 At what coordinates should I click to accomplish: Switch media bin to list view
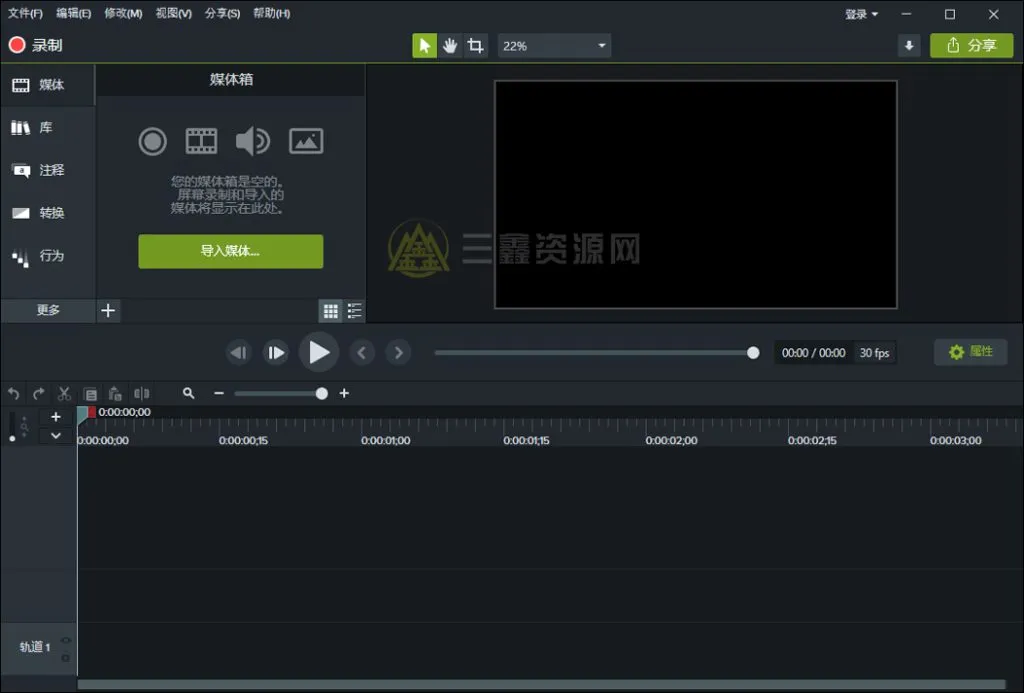pos(355,311)
